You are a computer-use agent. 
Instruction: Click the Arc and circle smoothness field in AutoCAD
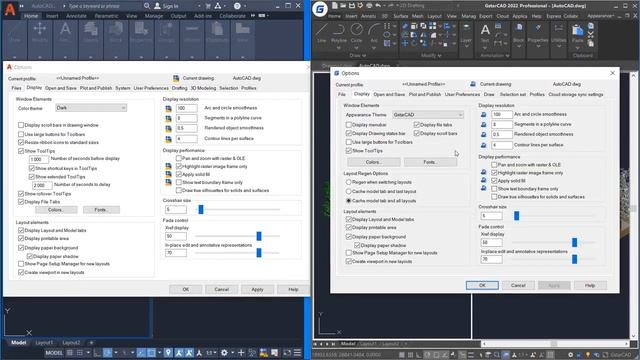187,108
